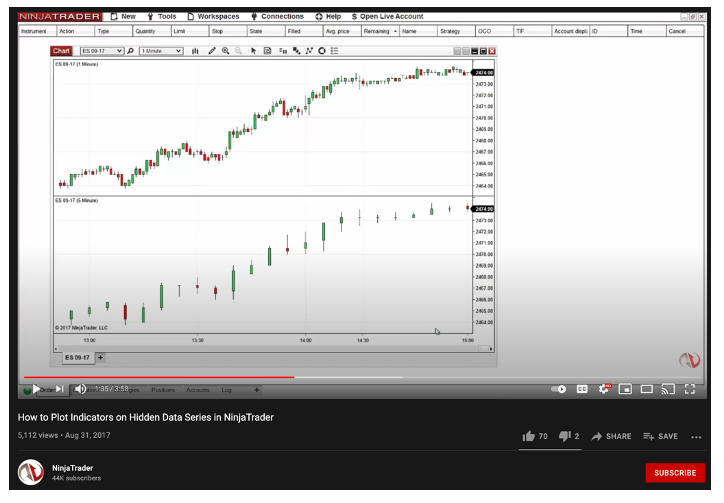The width and height of the screenshot is (724, 503).
Task: Click the strategies icon
Action: pos(309,51)
